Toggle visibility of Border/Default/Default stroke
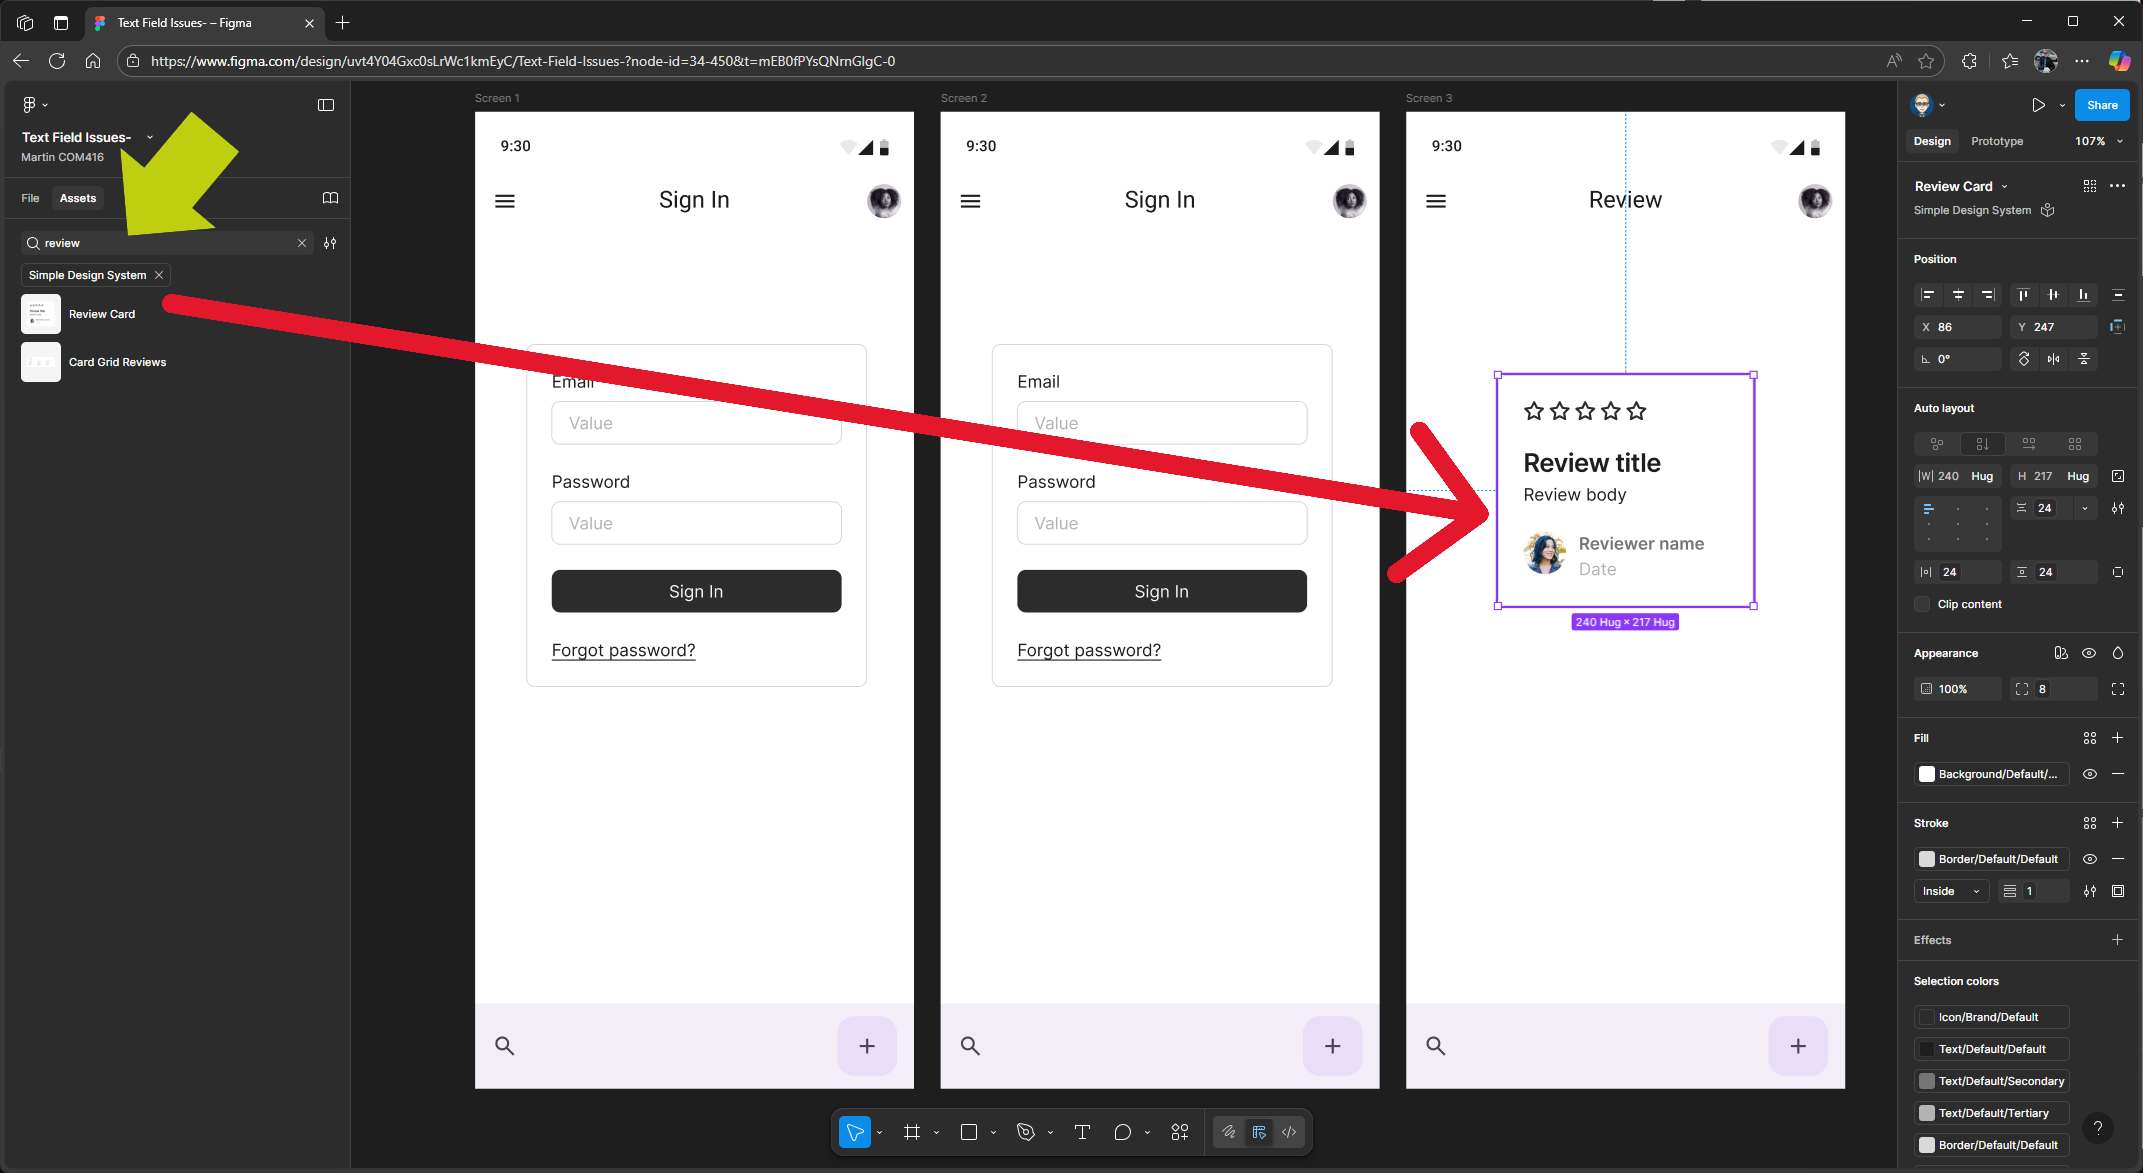 (2089, 859)
